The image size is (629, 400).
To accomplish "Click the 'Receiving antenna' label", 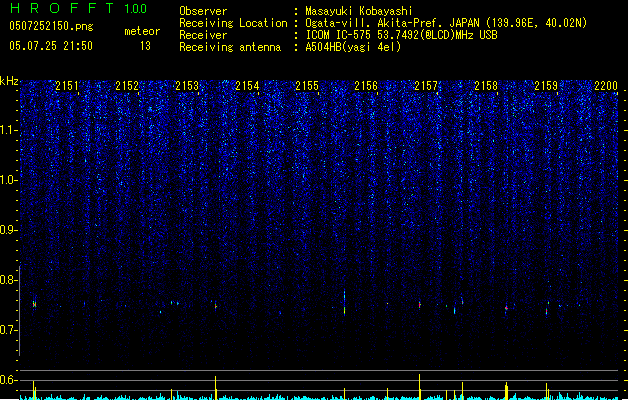I will 230,47.
